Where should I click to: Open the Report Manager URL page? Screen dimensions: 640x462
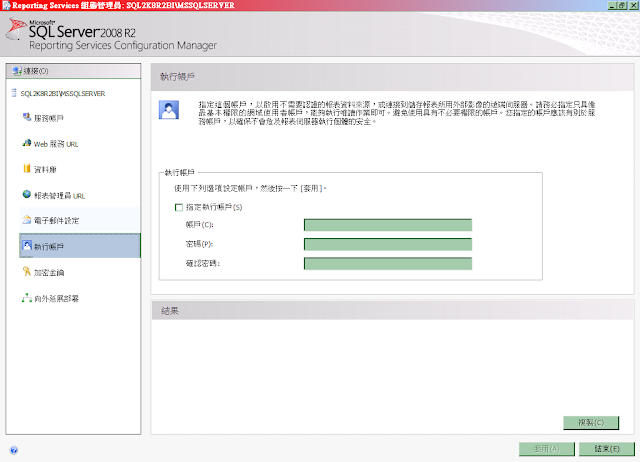(x=59, y=196)
